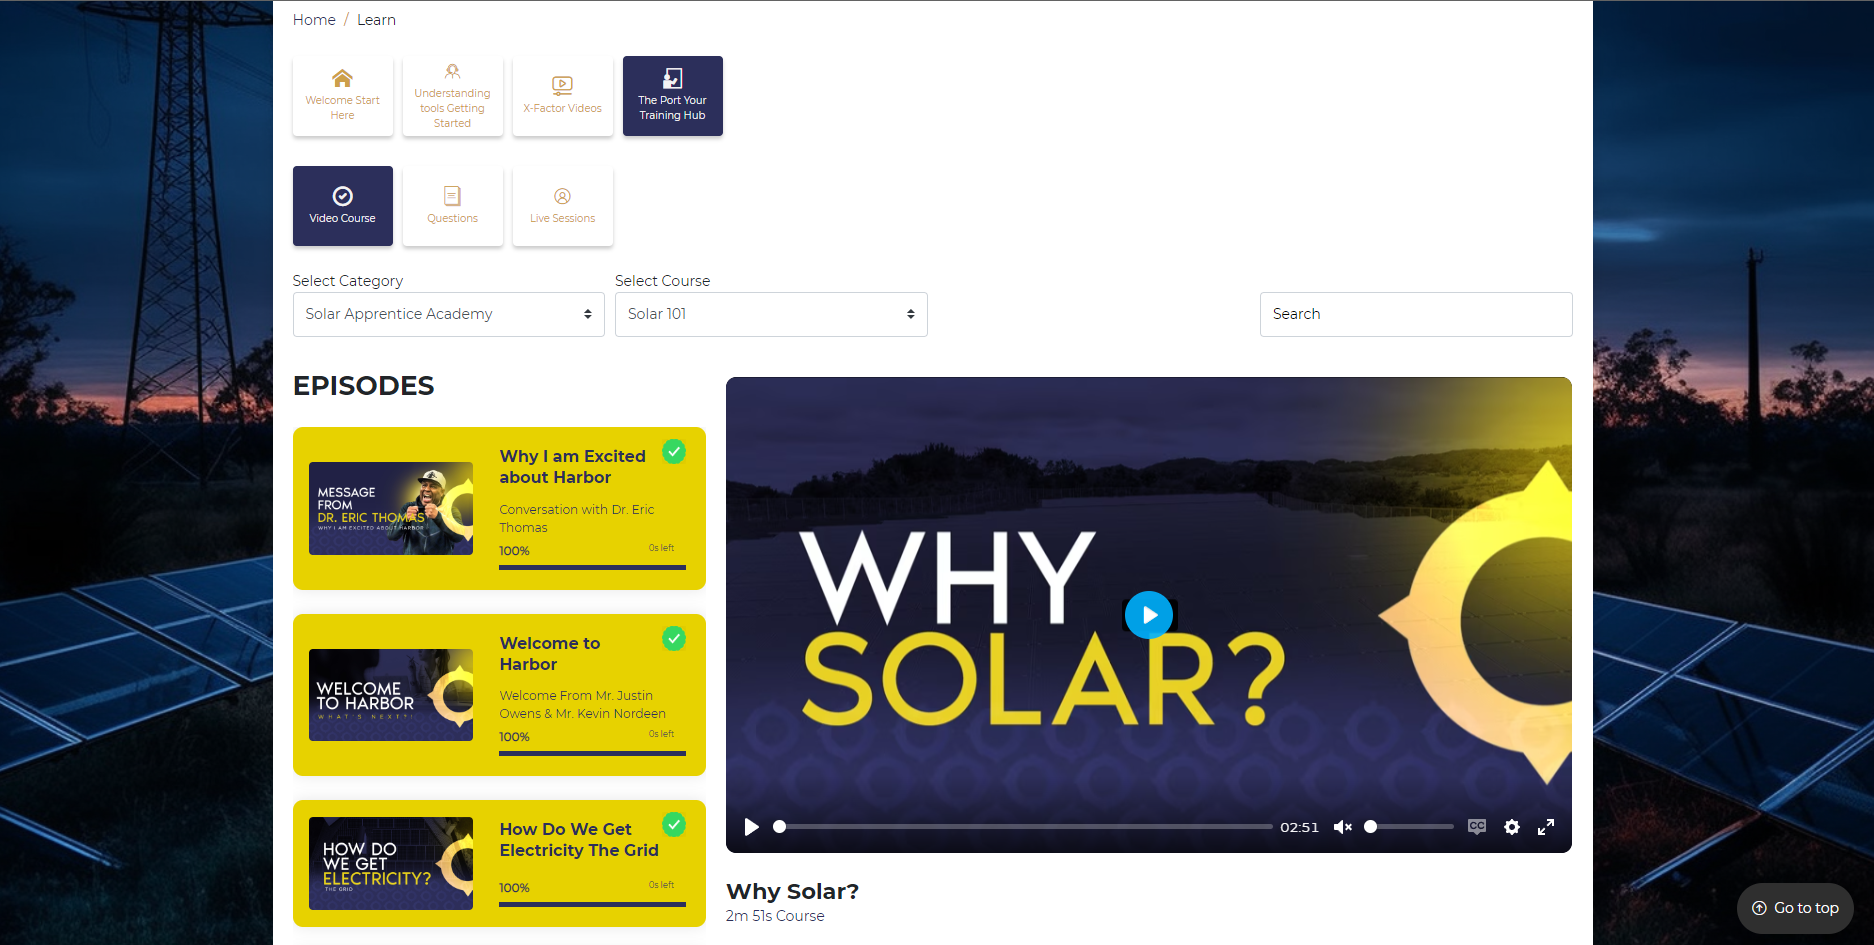Click the Home breadcrumb link
The height and width of the screenshot is (945, 1874).
[x=314, y=20]
